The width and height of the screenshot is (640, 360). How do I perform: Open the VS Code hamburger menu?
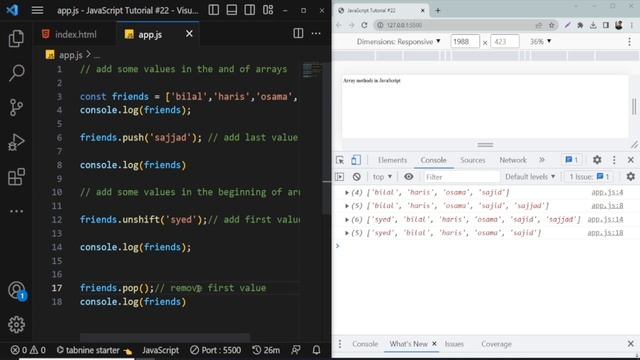point(37,10)
